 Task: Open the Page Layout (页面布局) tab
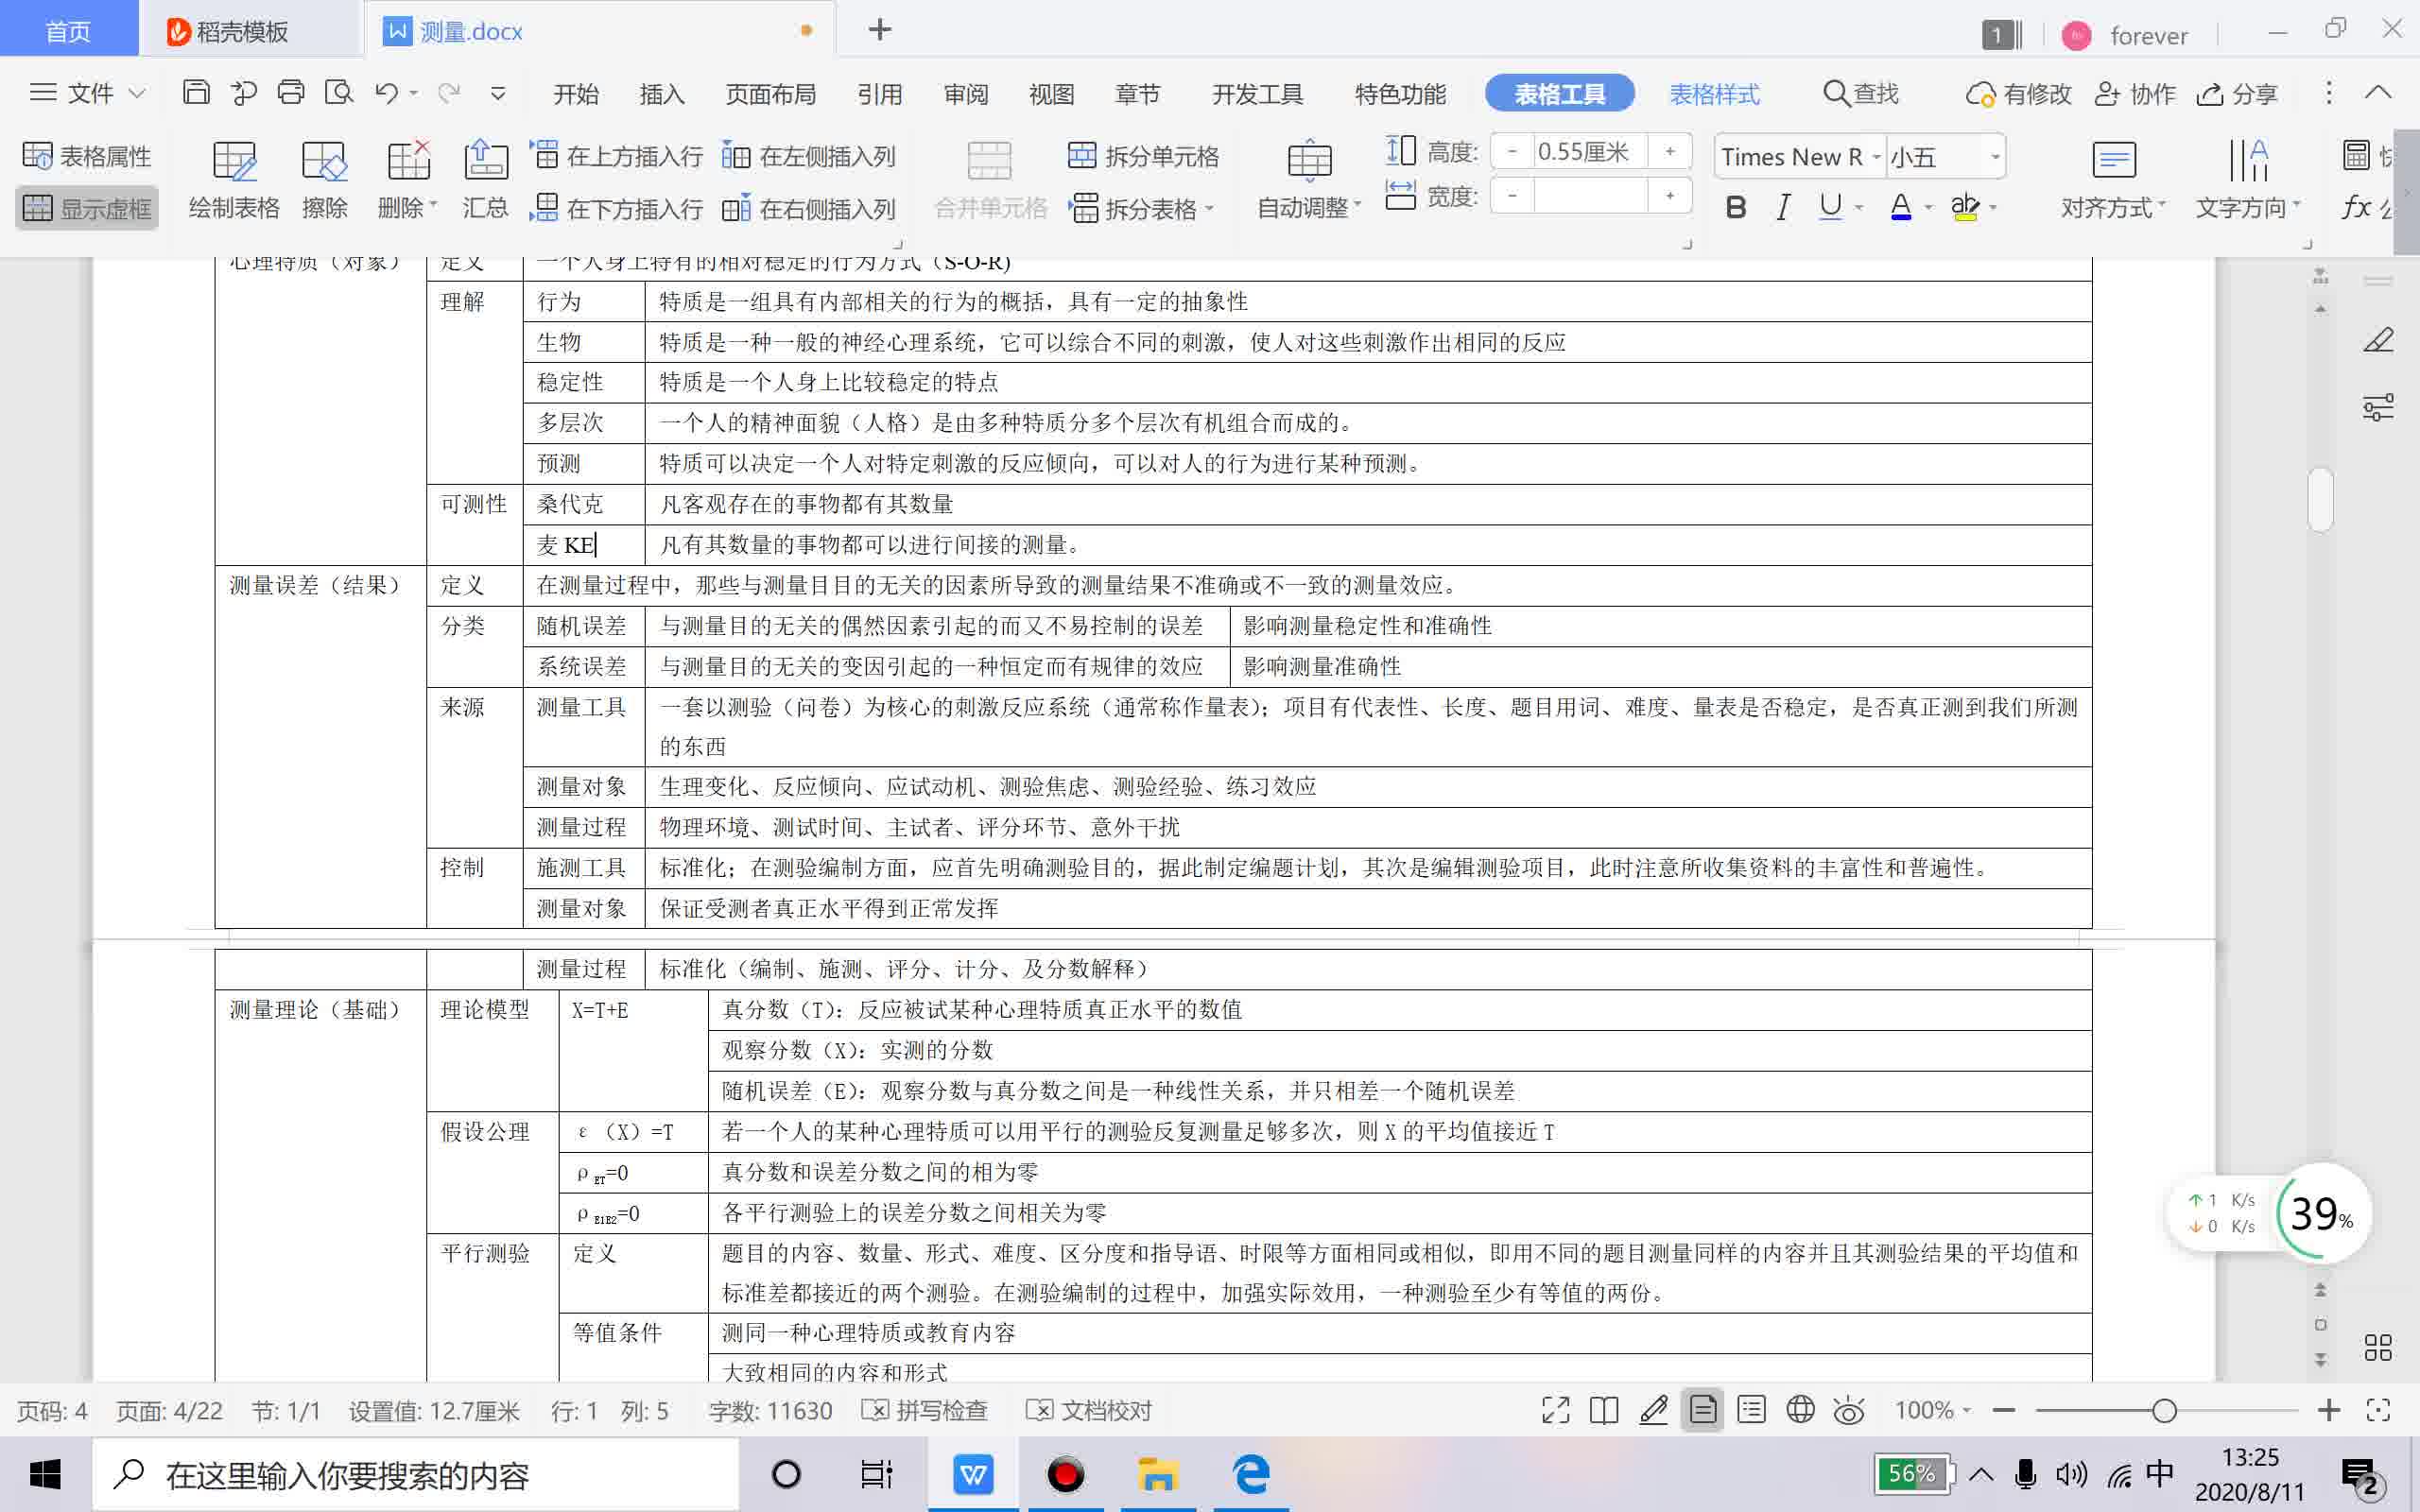tap(770, 93)
